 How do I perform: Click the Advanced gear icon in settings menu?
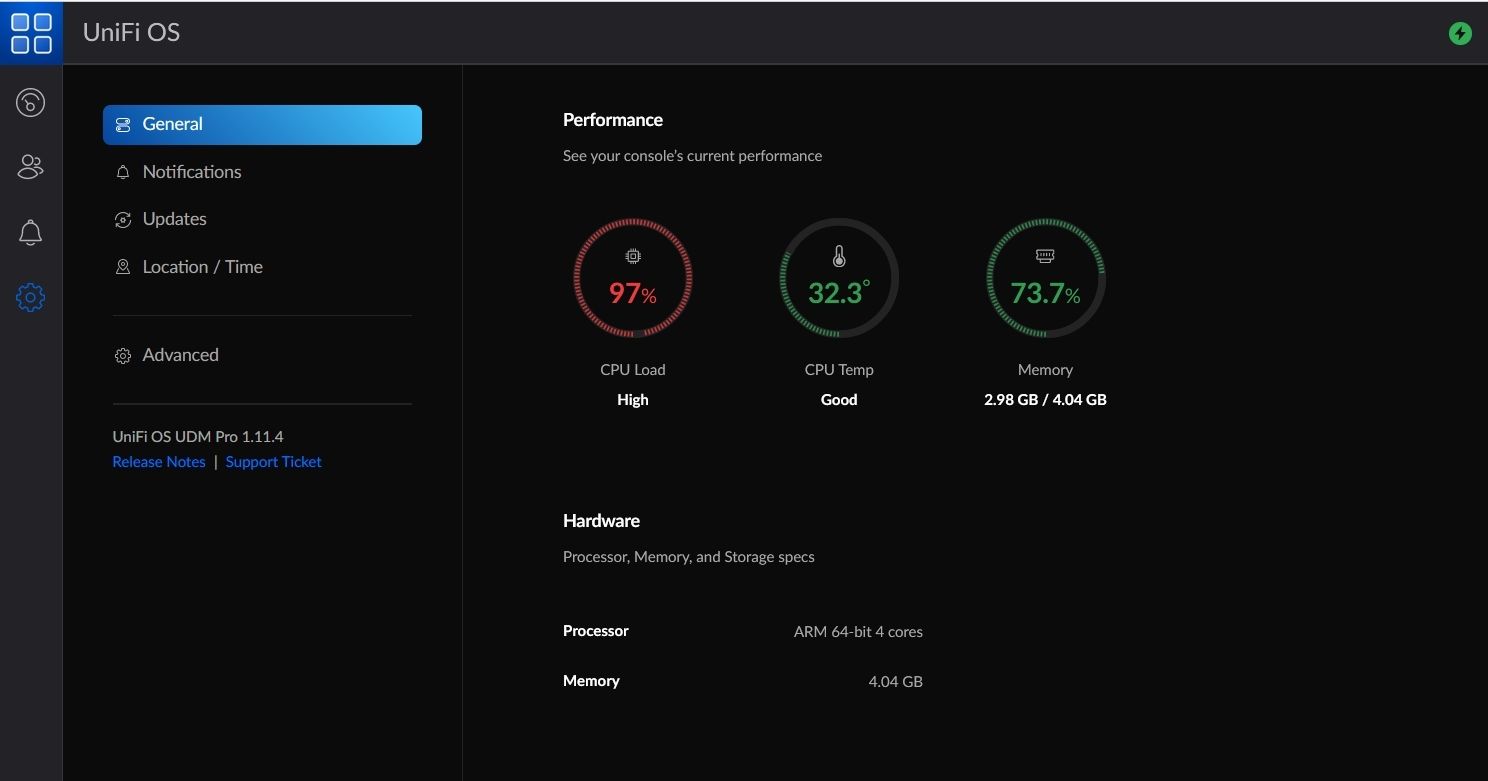pyautogui.click(x=123, y=356)
